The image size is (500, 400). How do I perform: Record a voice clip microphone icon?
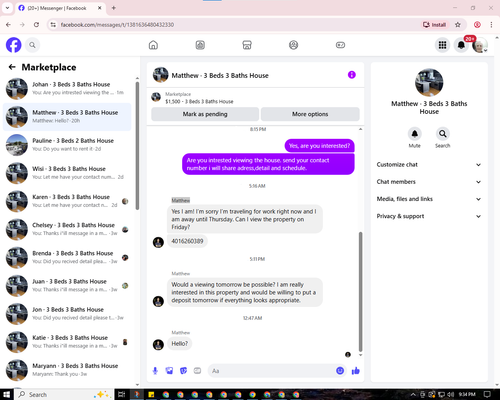click(x=155, y=371)
